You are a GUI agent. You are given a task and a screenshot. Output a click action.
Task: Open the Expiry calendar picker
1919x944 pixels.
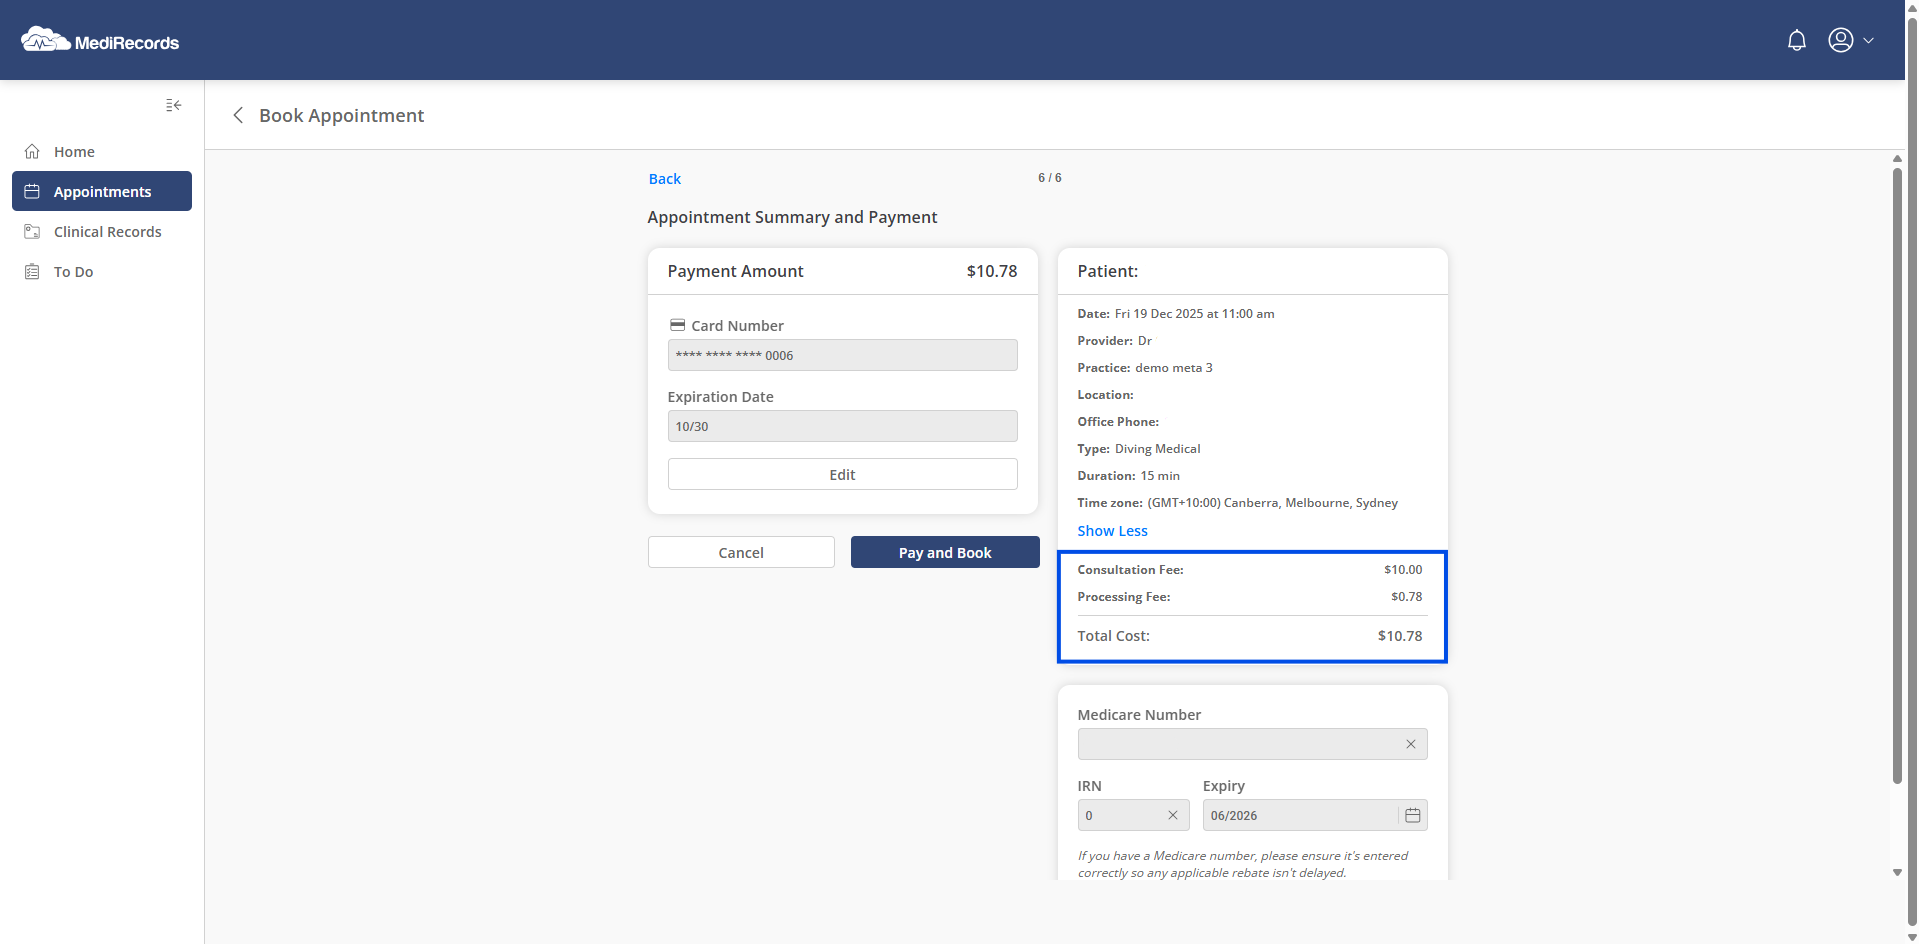click(1413, 815)
